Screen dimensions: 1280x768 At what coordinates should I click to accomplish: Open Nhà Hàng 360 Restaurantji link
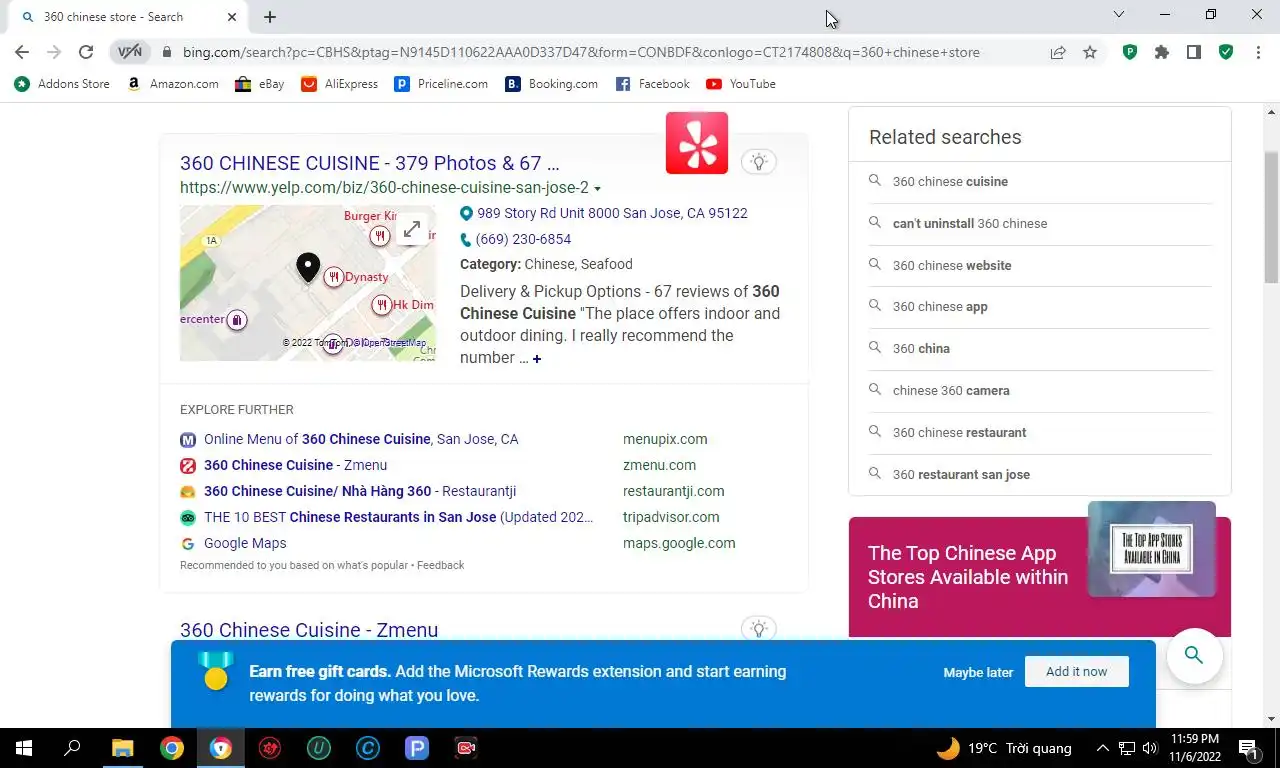[x=360, y=491]
